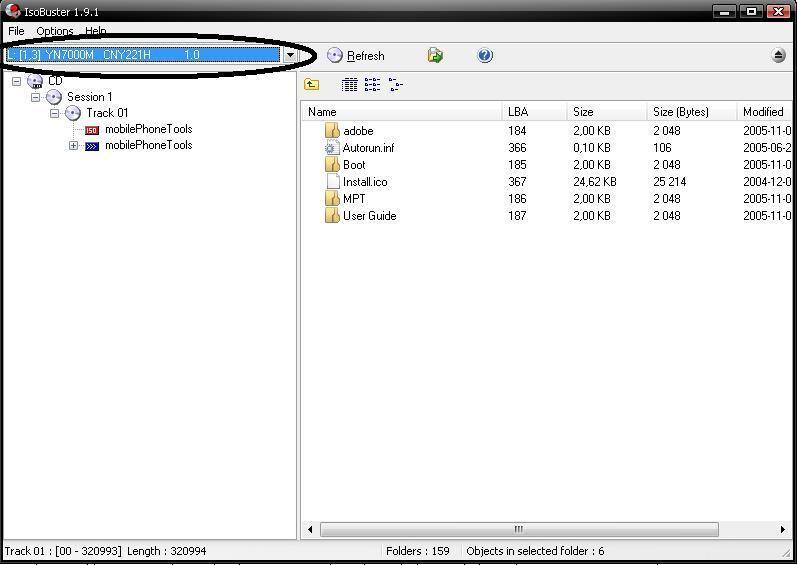Go up one folder level icon
797x565 pixels.
click(x=312, y=84)
